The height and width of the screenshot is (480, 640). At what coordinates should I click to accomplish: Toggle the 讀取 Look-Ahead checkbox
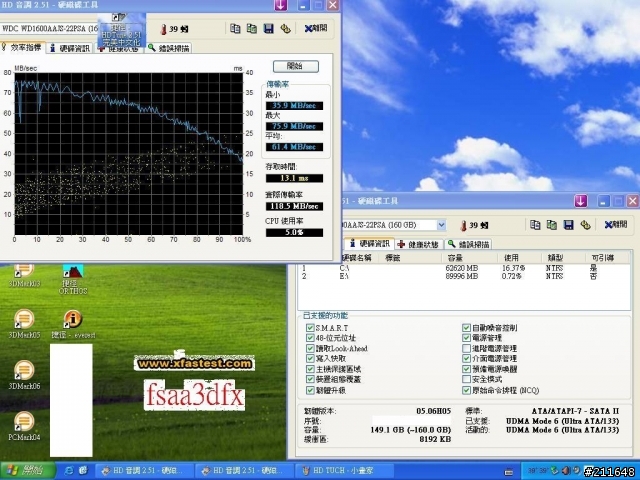click(x=310, y=348)
